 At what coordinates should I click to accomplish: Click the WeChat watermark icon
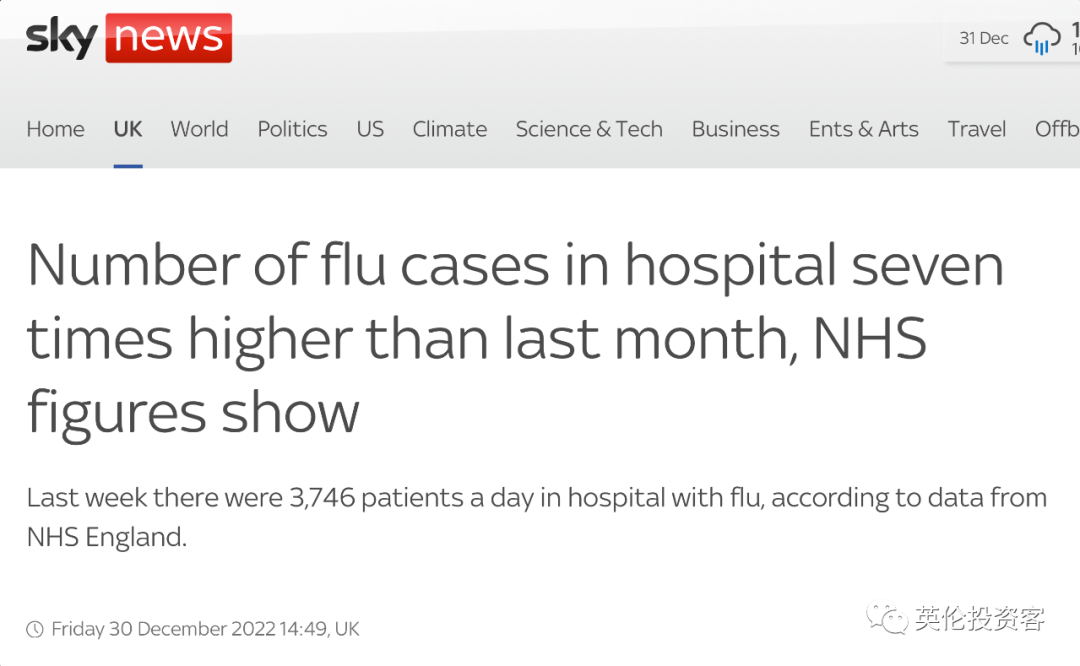pos(887,618)
